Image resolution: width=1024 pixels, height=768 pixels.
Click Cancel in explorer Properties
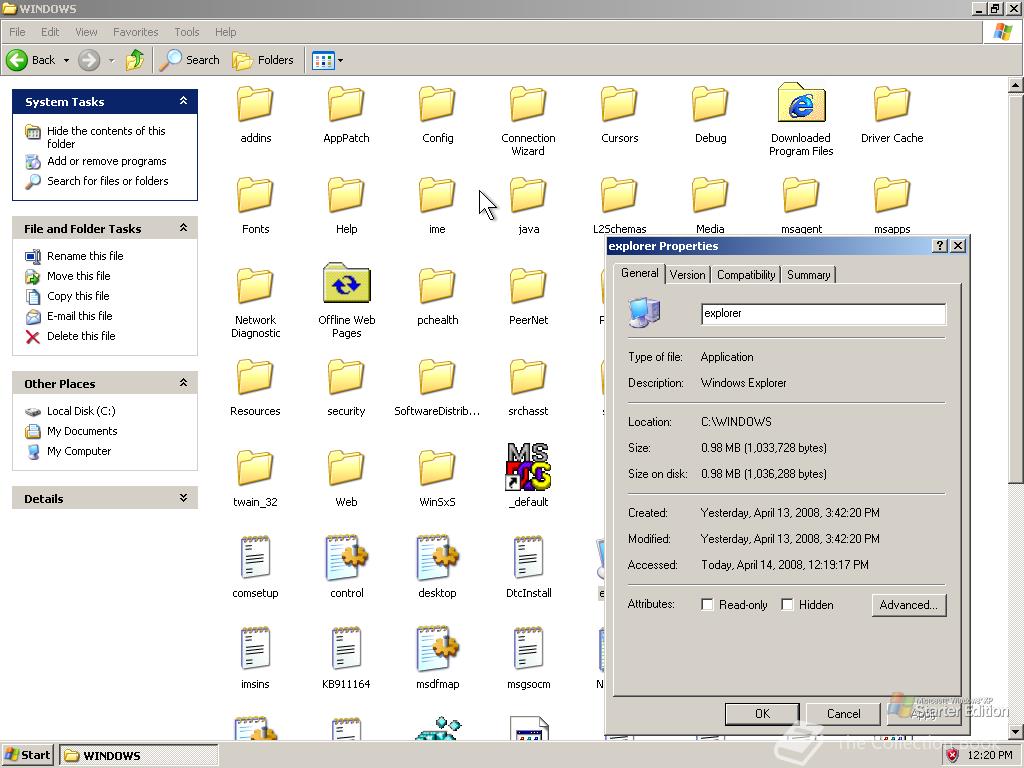pyautogui.click(x=843, y=714)
